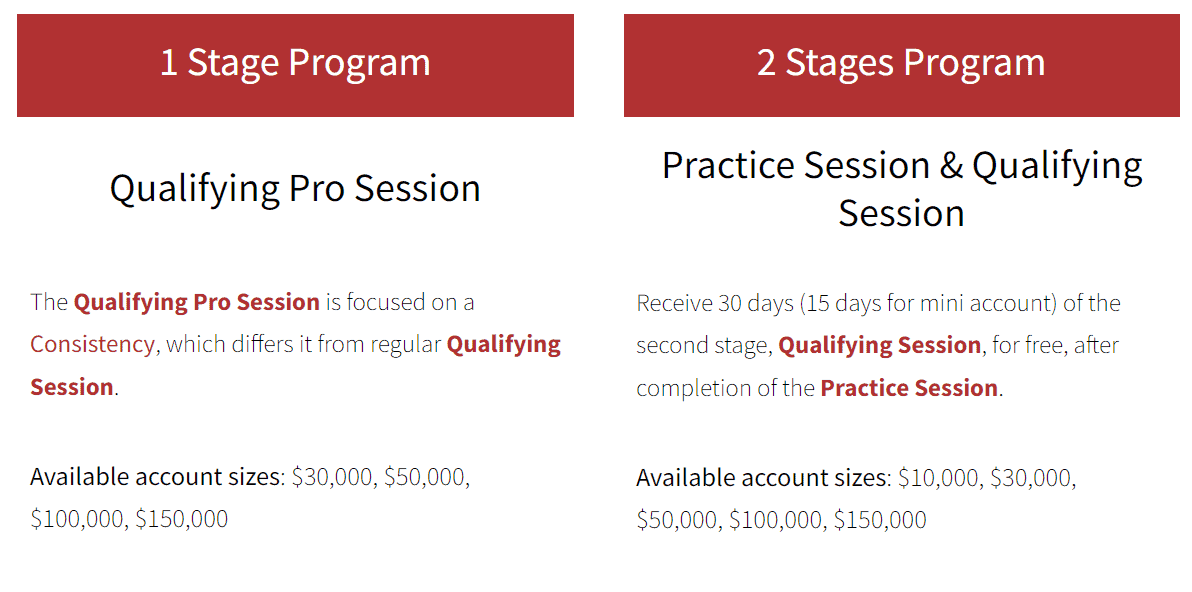Select $150,000 size under 1 Stage Program
The image size is (1192, 592).
click(x=182, y=520)
